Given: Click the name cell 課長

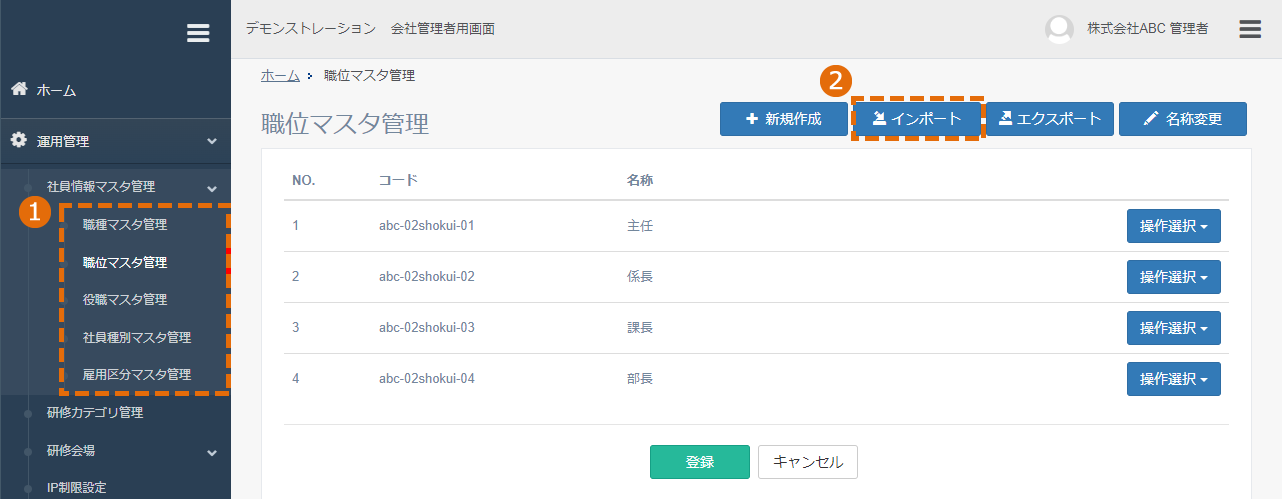Looking at the screenshot, I should coord(640,328).
